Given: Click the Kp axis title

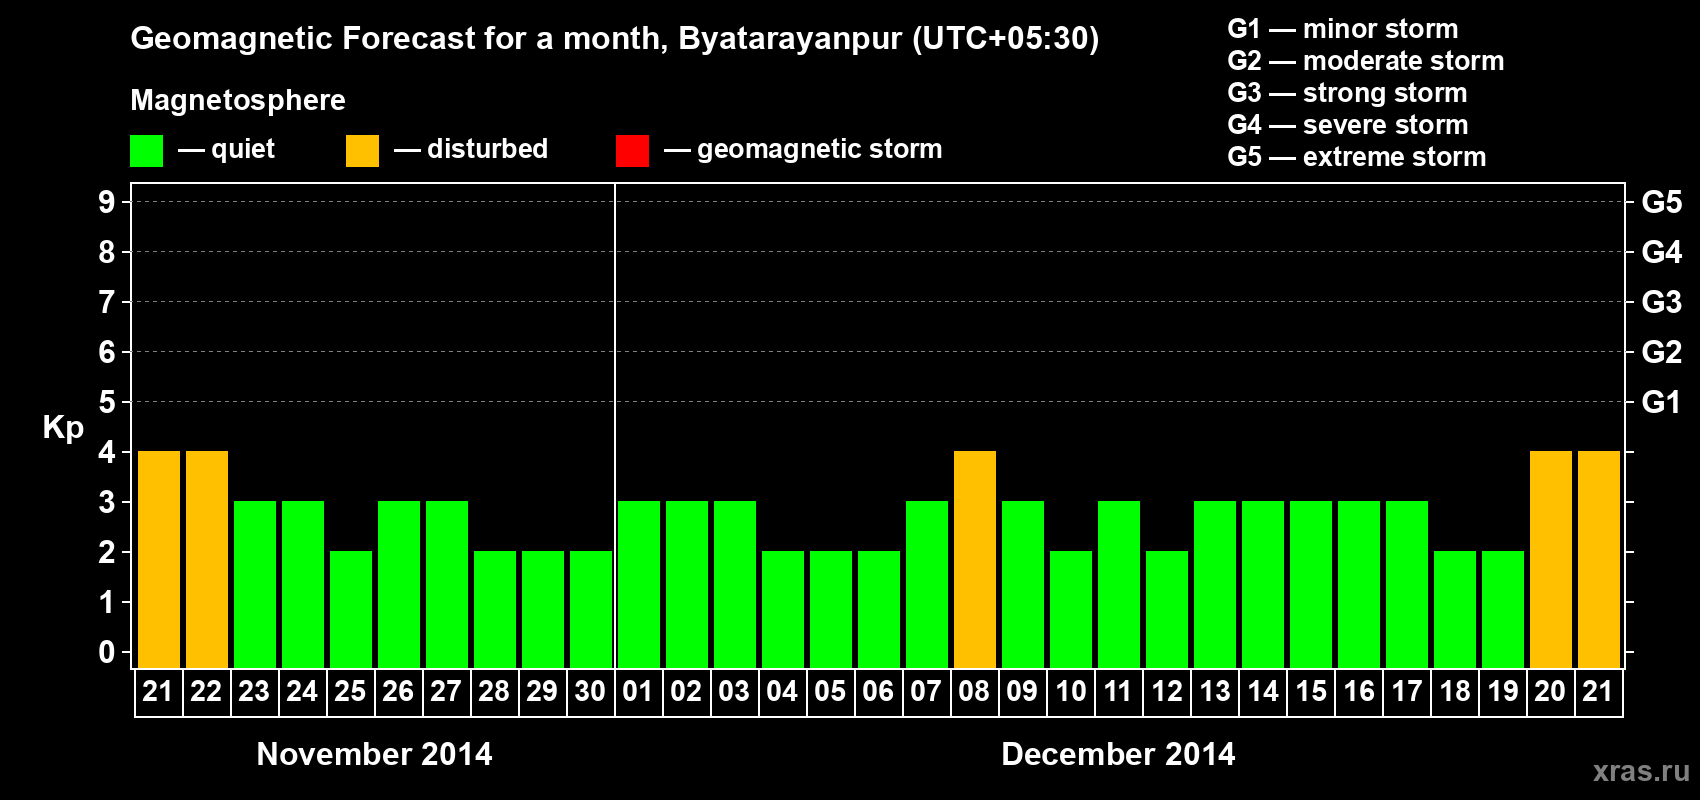Looking at the screenshot, I should (63, 428).
